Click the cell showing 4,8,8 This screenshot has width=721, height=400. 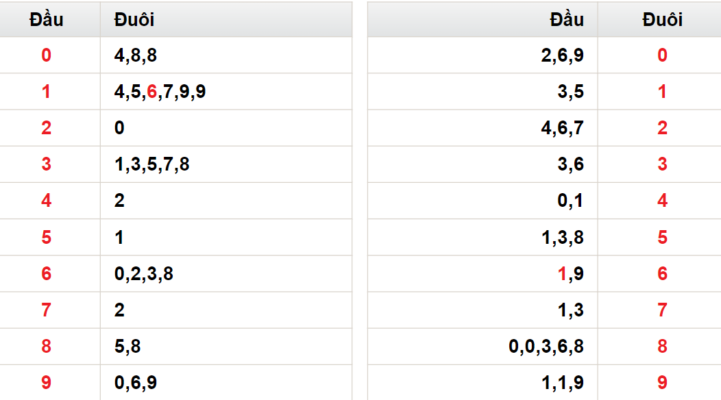coord(226,55)
